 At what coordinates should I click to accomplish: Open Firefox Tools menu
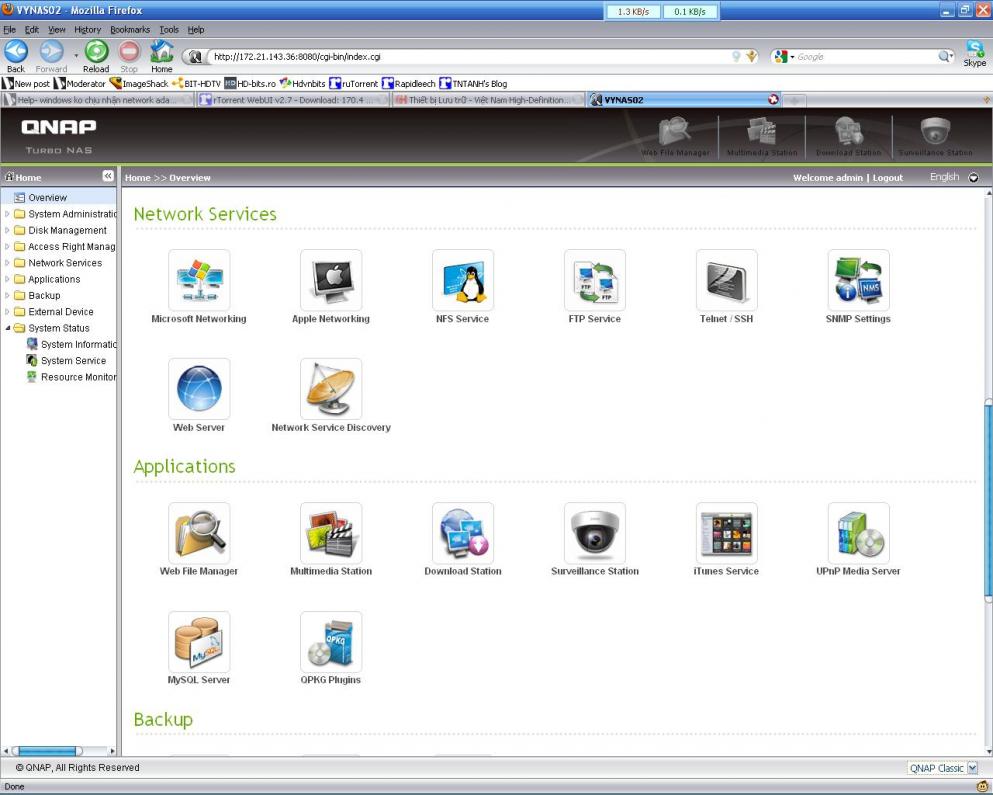pyautogui.click(x=169, y=30)
